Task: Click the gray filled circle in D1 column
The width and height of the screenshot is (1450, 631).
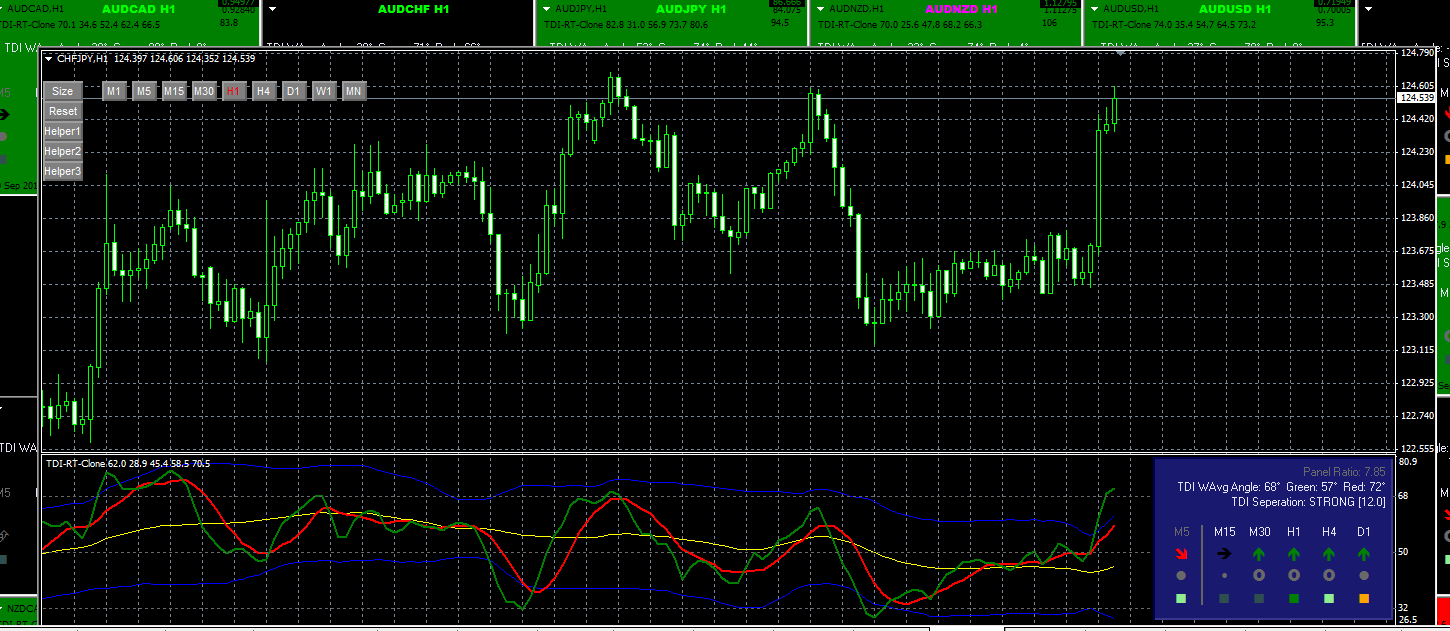Action: point(1364,576)
